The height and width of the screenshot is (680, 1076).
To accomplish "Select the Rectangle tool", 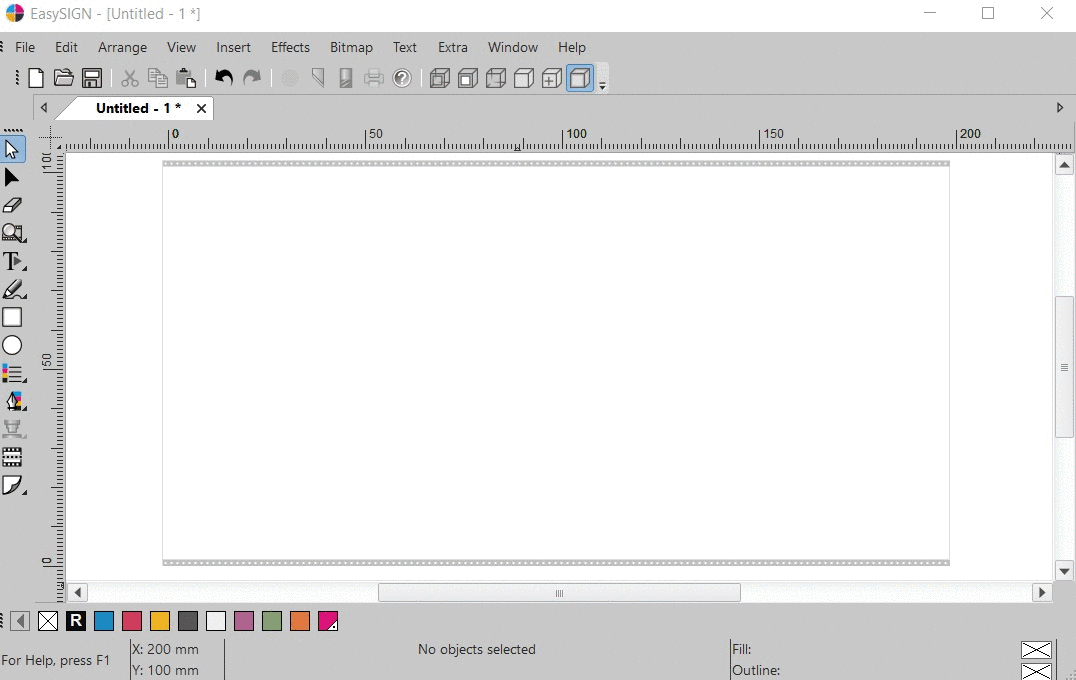I will 12,317.
